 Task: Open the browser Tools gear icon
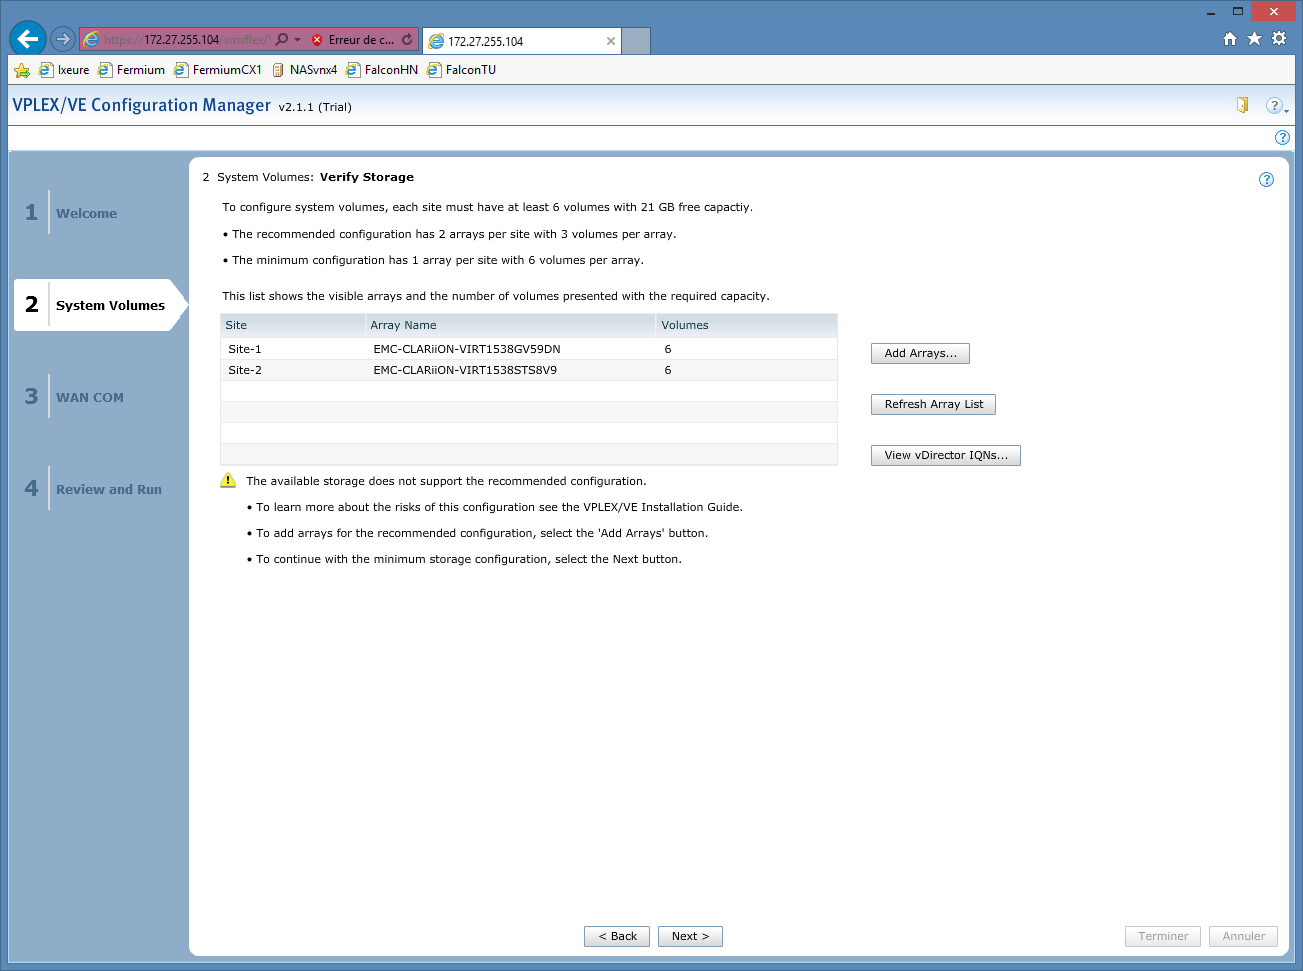tap(1279, 39)
